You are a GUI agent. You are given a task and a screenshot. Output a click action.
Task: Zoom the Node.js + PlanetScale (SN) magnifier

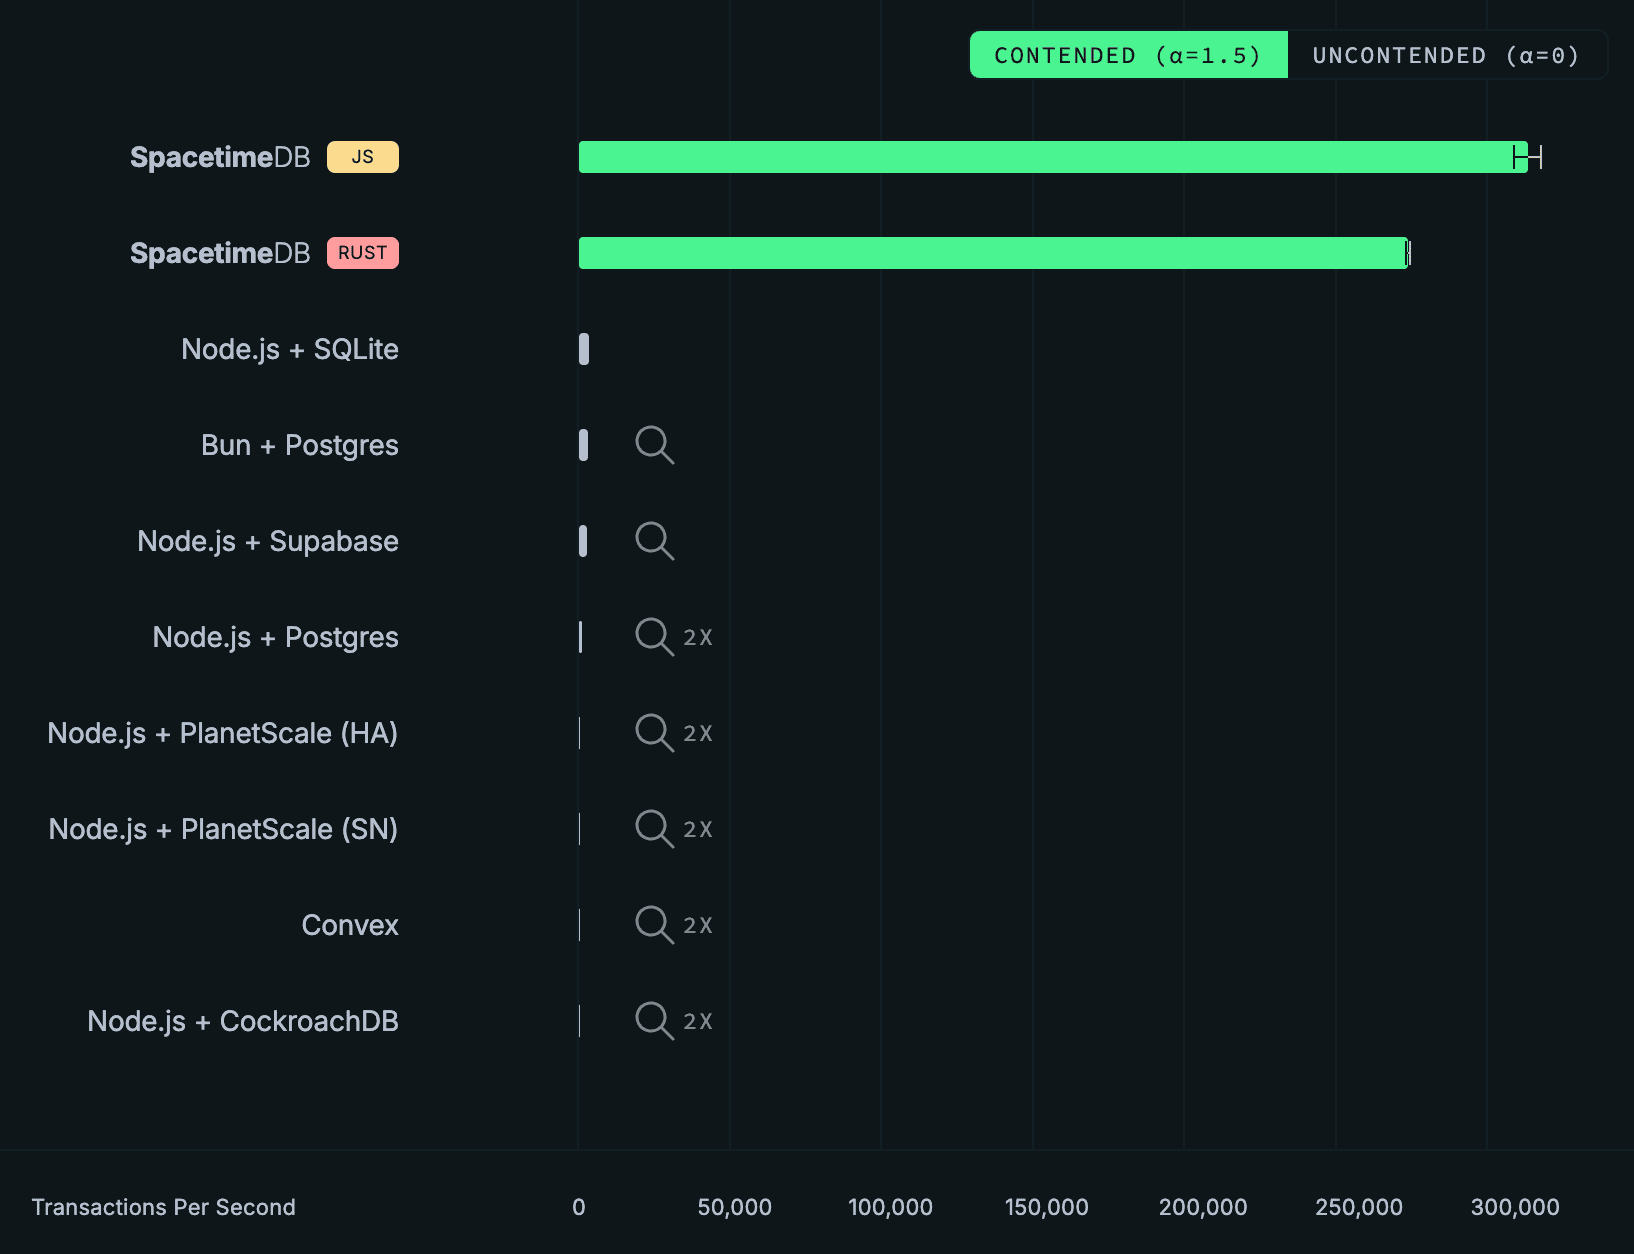pyautogui.click(x=655, y=829)
